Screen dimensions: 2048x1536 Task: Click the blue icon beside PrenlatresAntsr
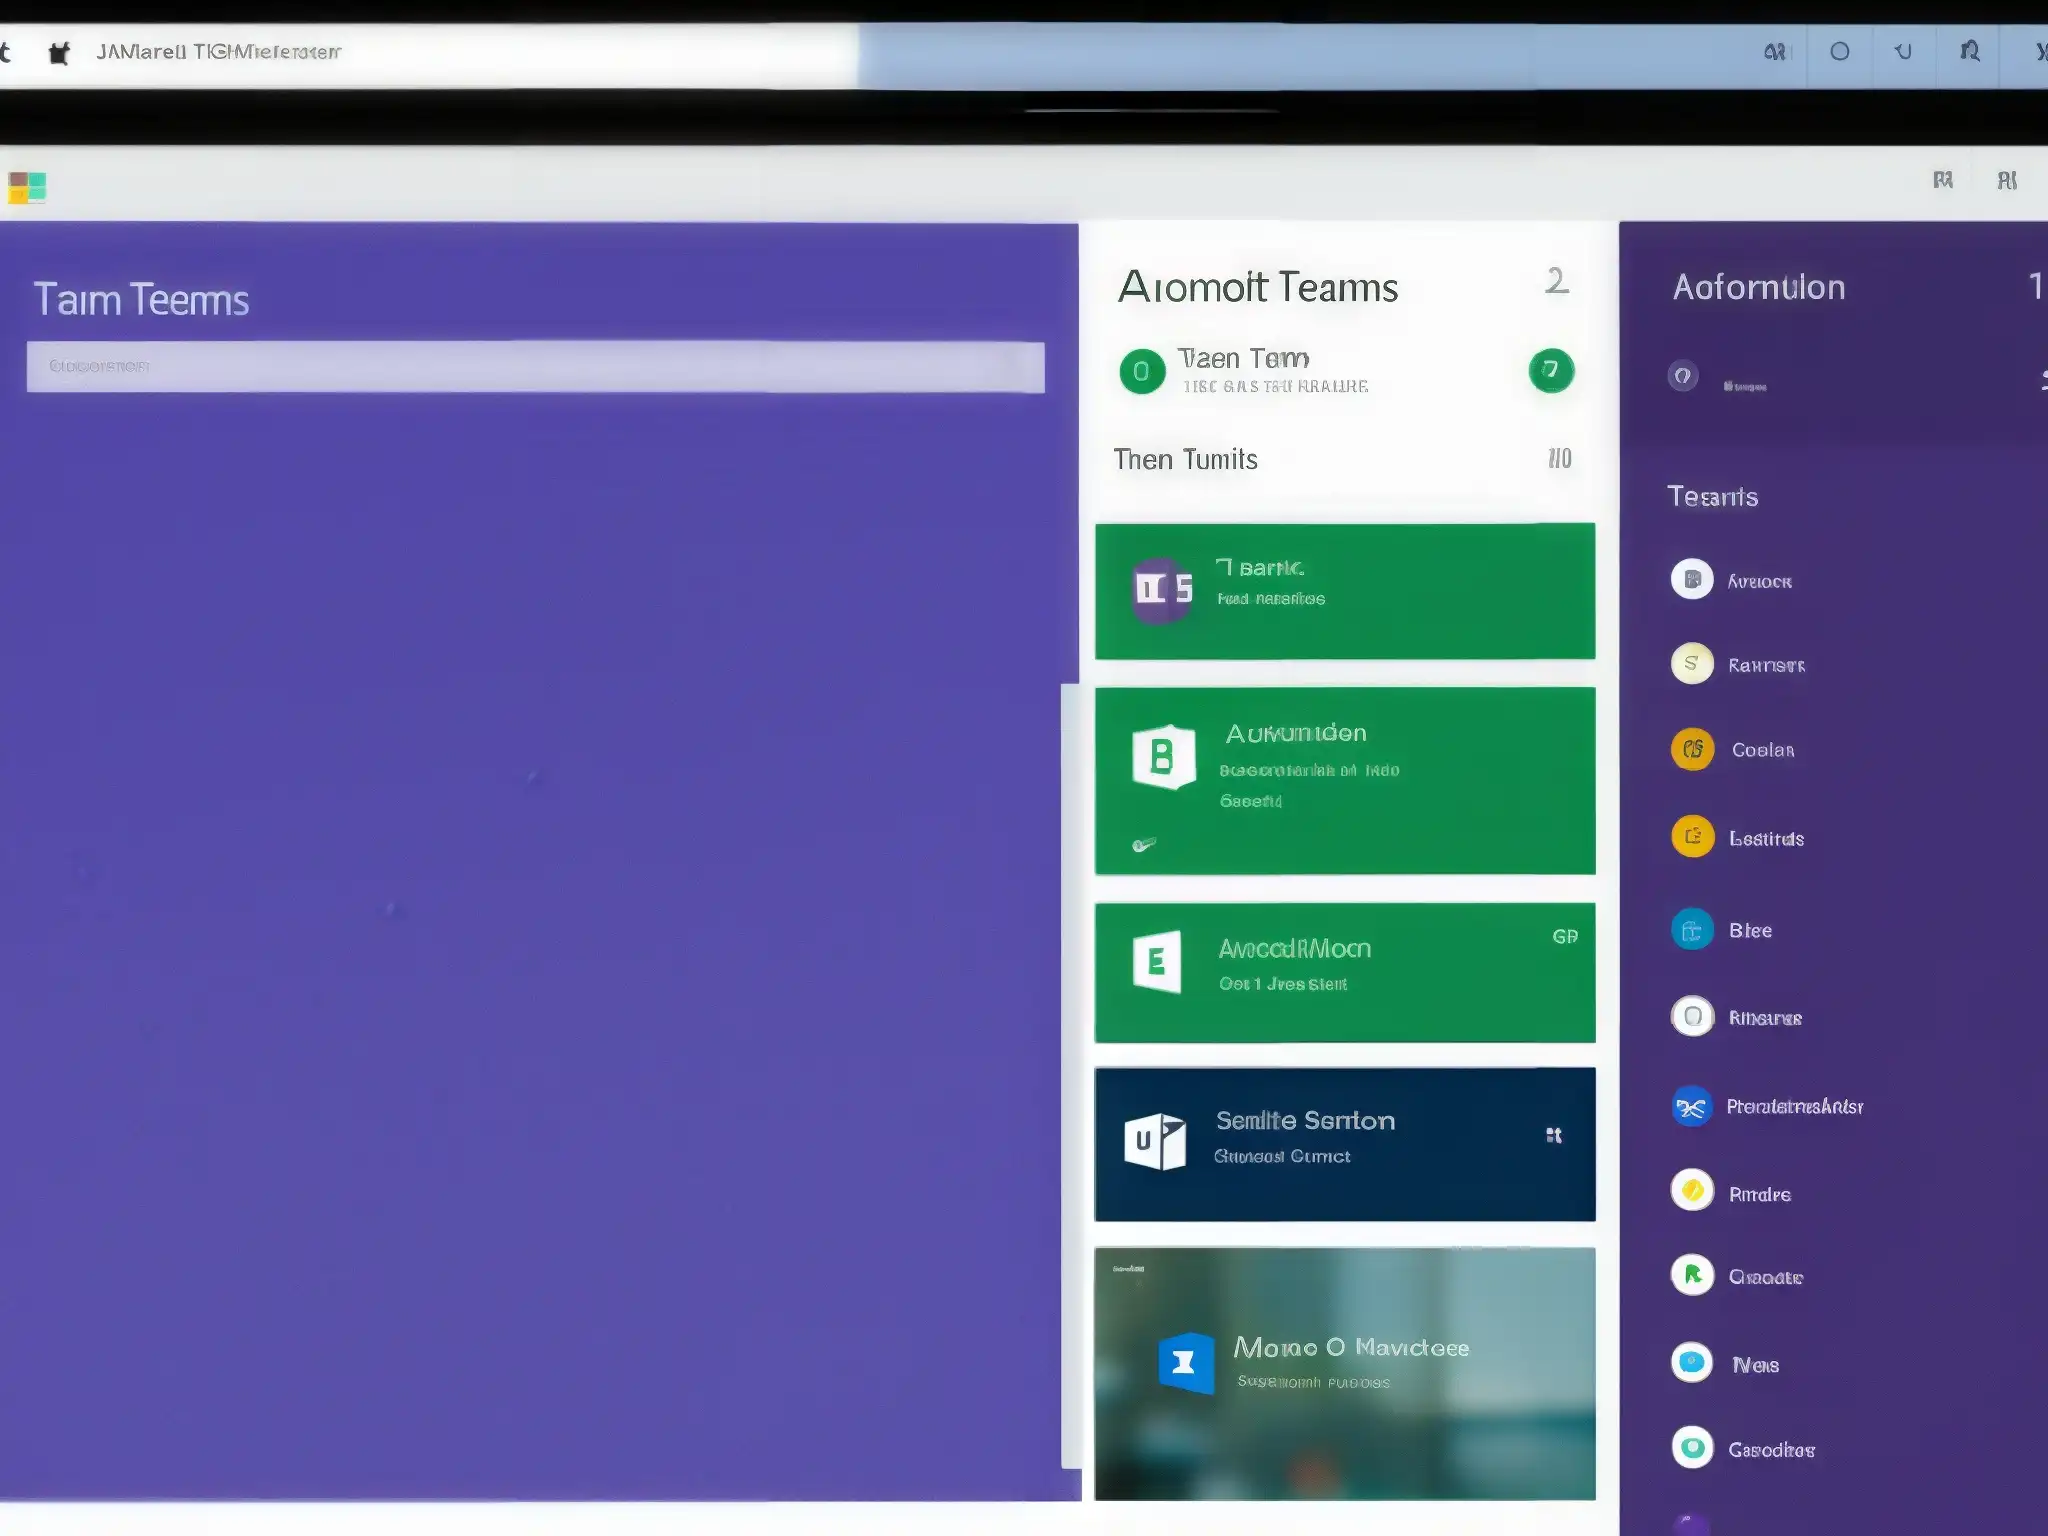click(x=1692, y=1107)
